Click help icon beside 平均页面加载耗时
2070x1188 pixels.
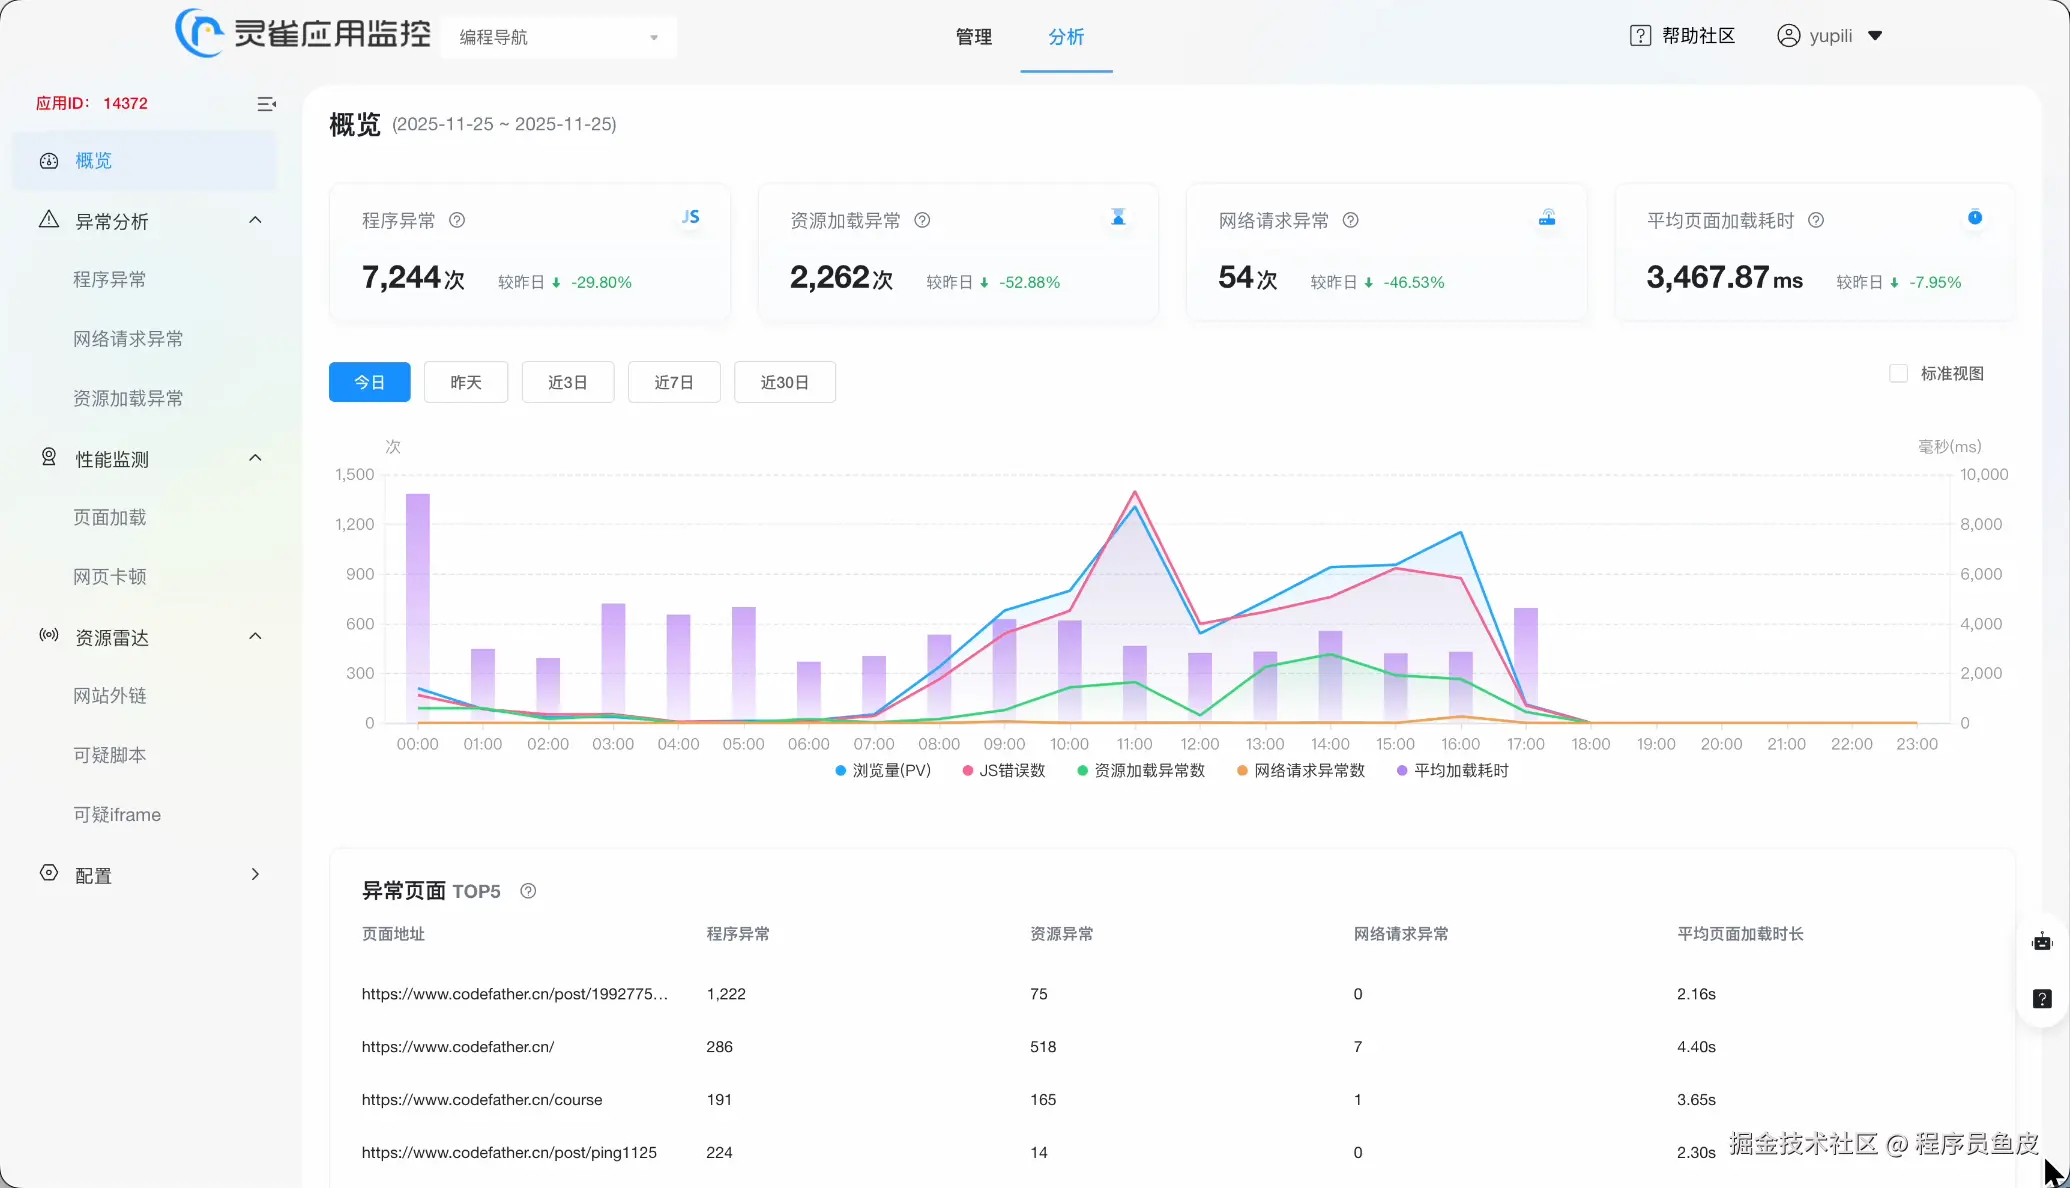tap(1816, 220)
